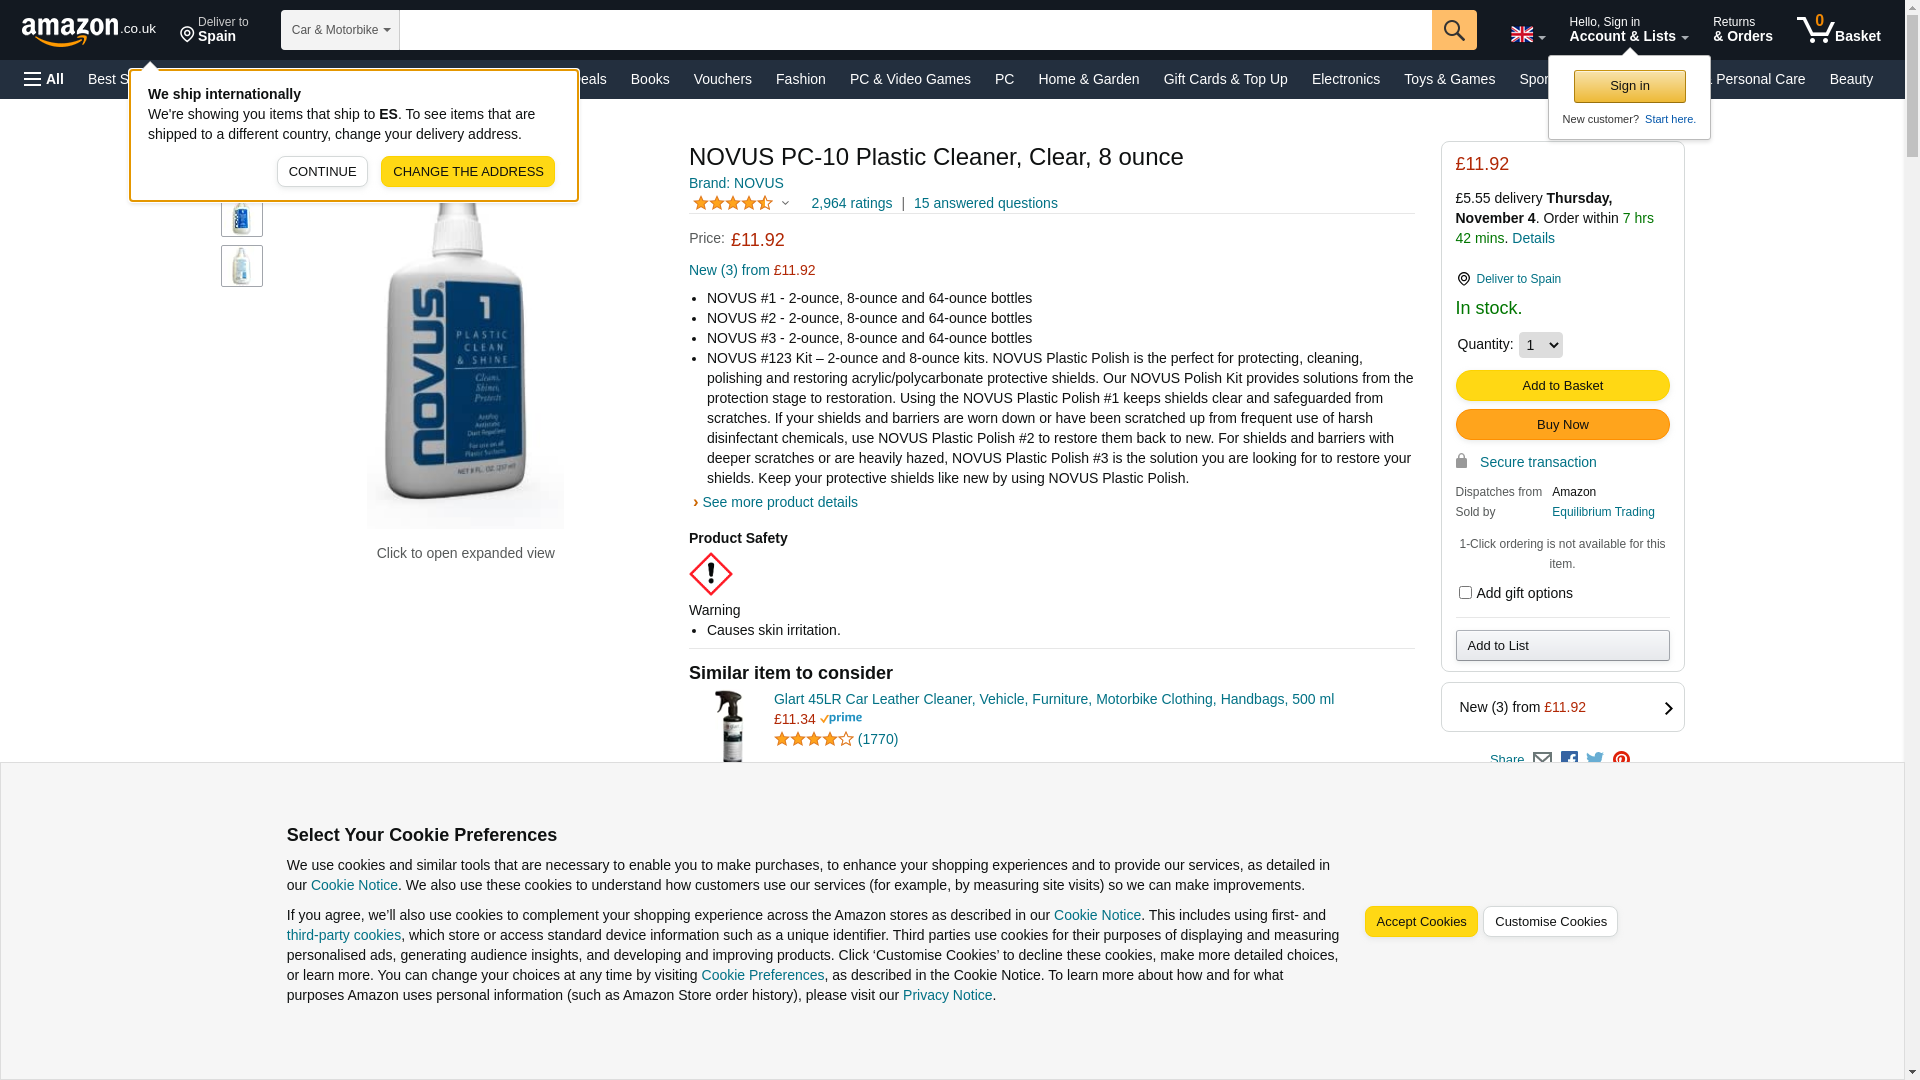Go to the Electronics nav item

pos(1345,79)
